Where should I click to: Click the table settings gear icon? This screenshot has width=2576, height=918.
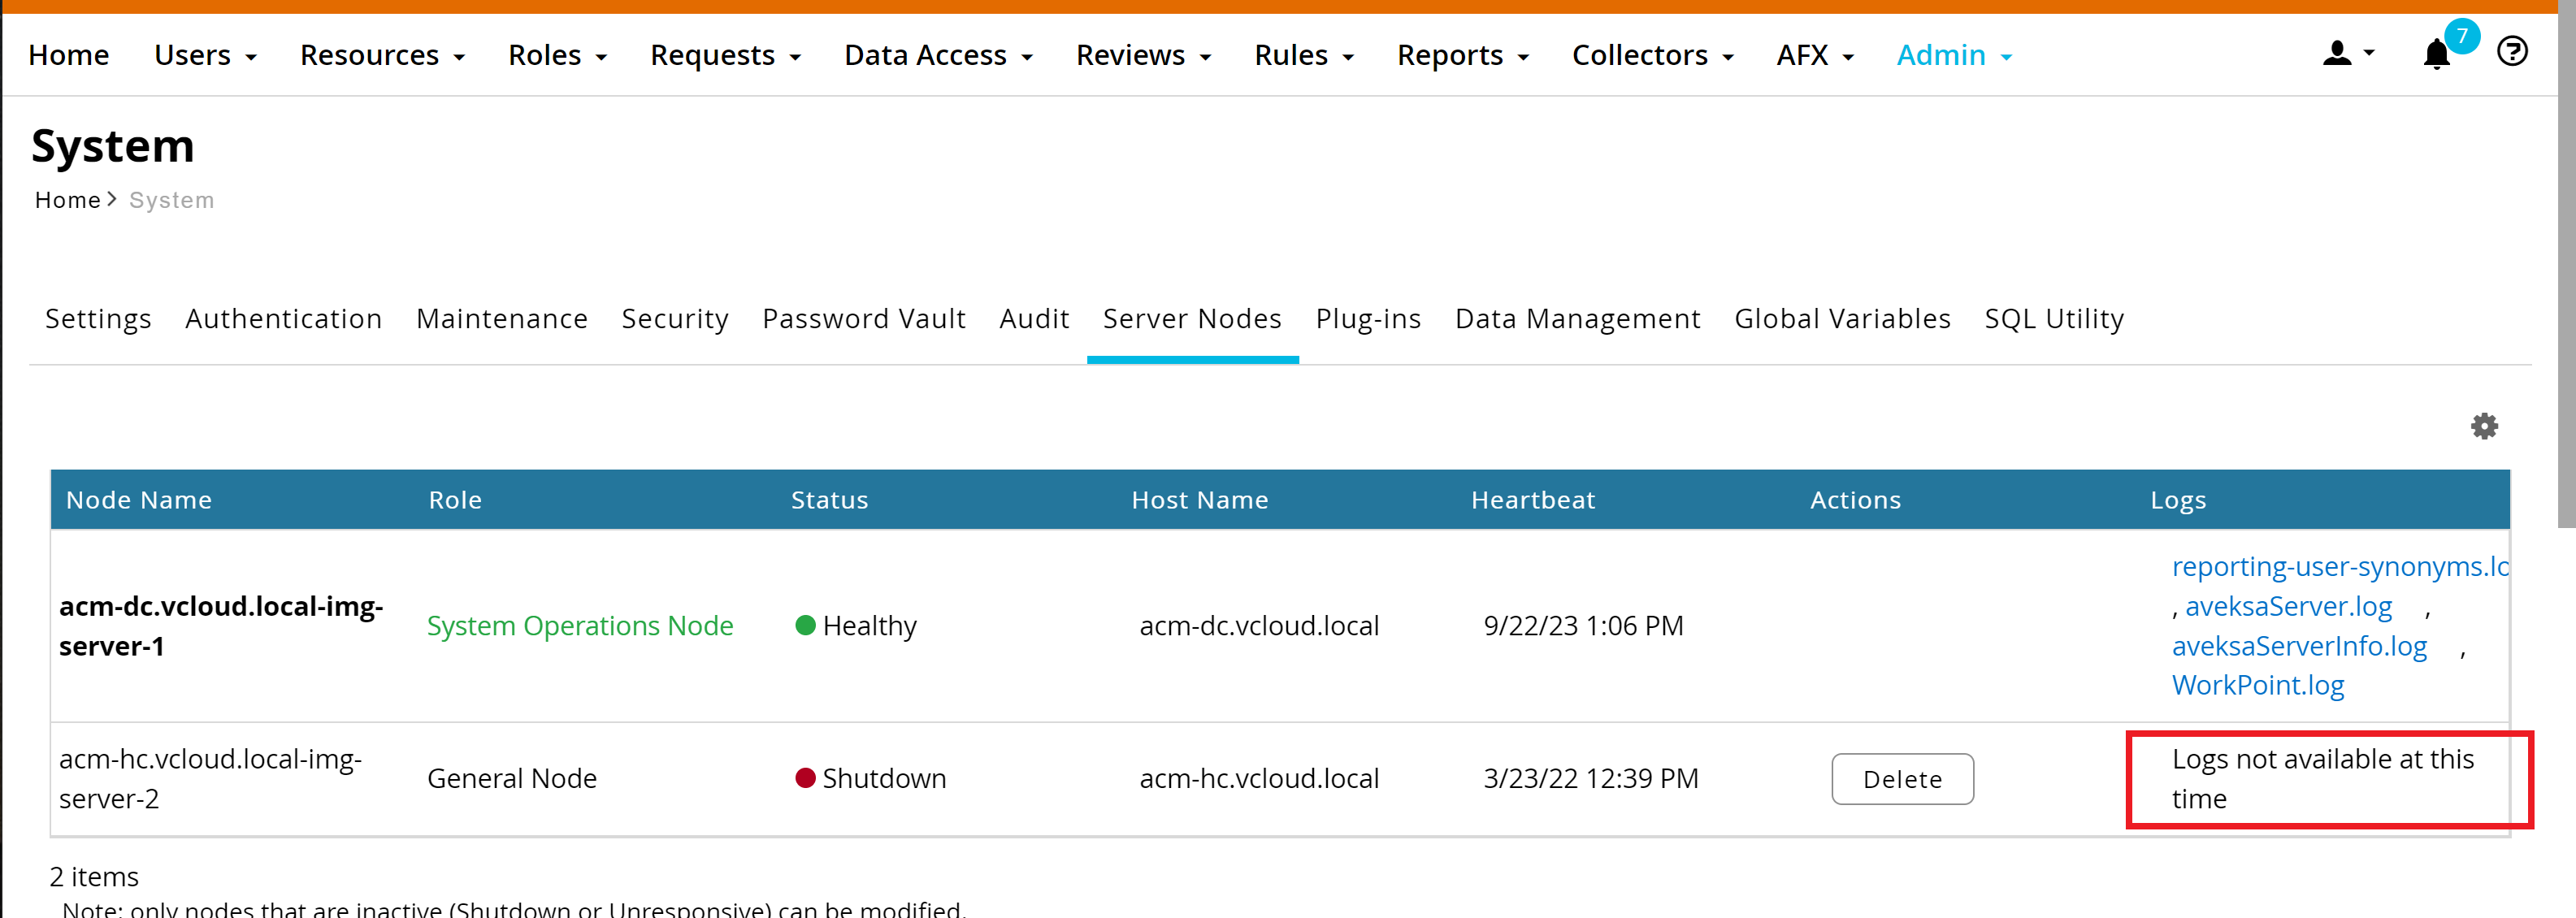click(2484, 427)
